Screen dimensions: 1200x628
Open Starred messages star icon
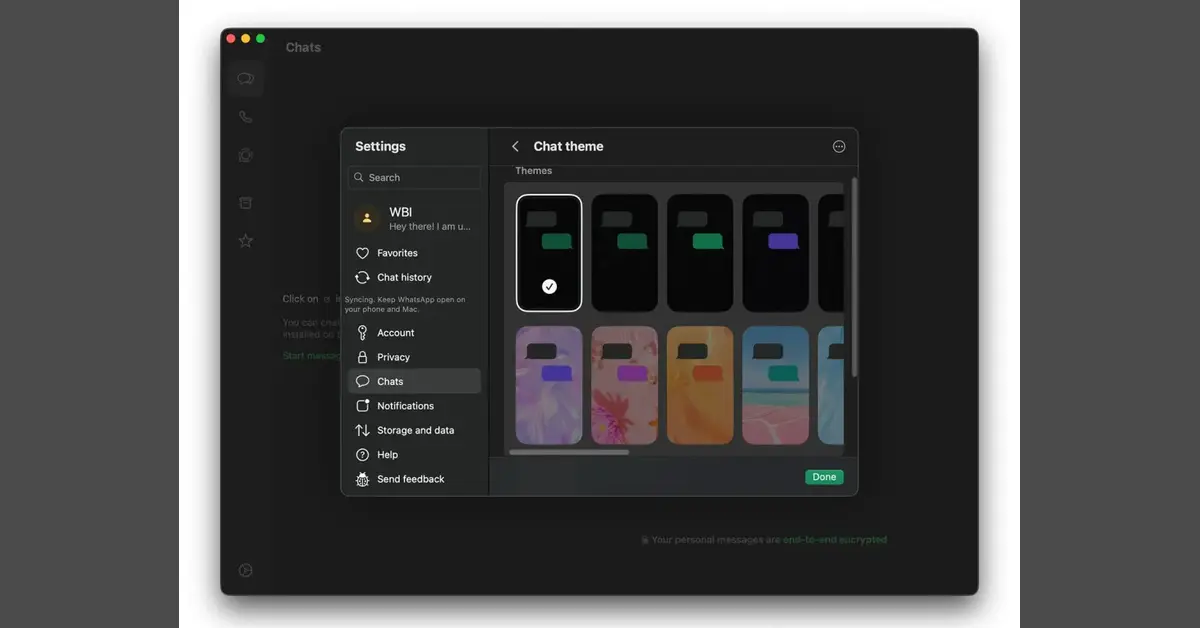(245, 241)
